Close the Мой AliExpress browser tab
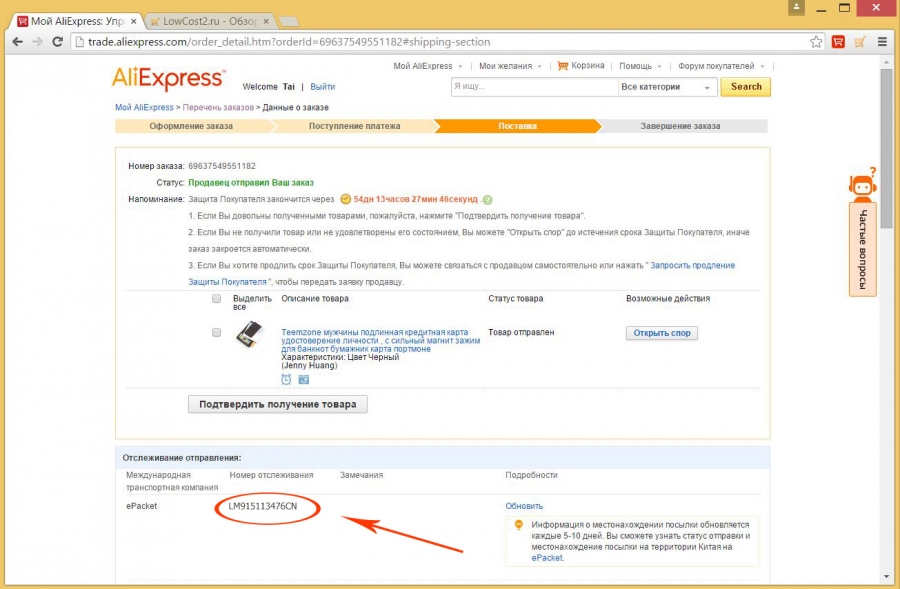Screen dimensions: 900x589 click(x=134, y=21)
